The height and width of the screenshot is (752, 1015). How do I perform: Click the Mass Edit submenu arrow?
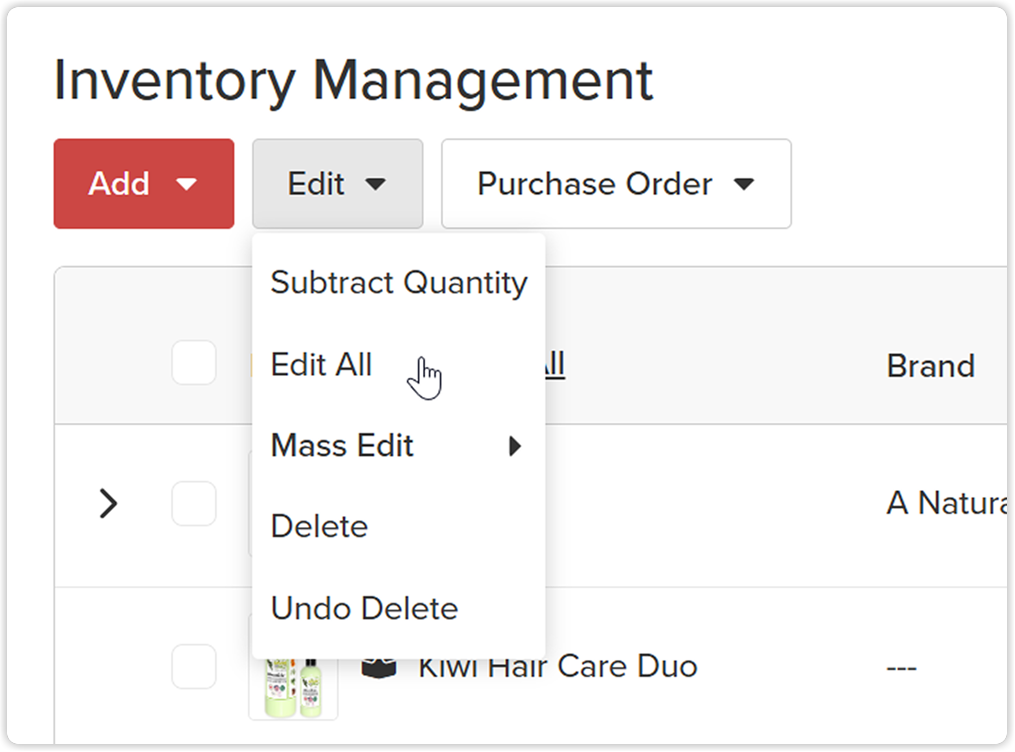515,446
